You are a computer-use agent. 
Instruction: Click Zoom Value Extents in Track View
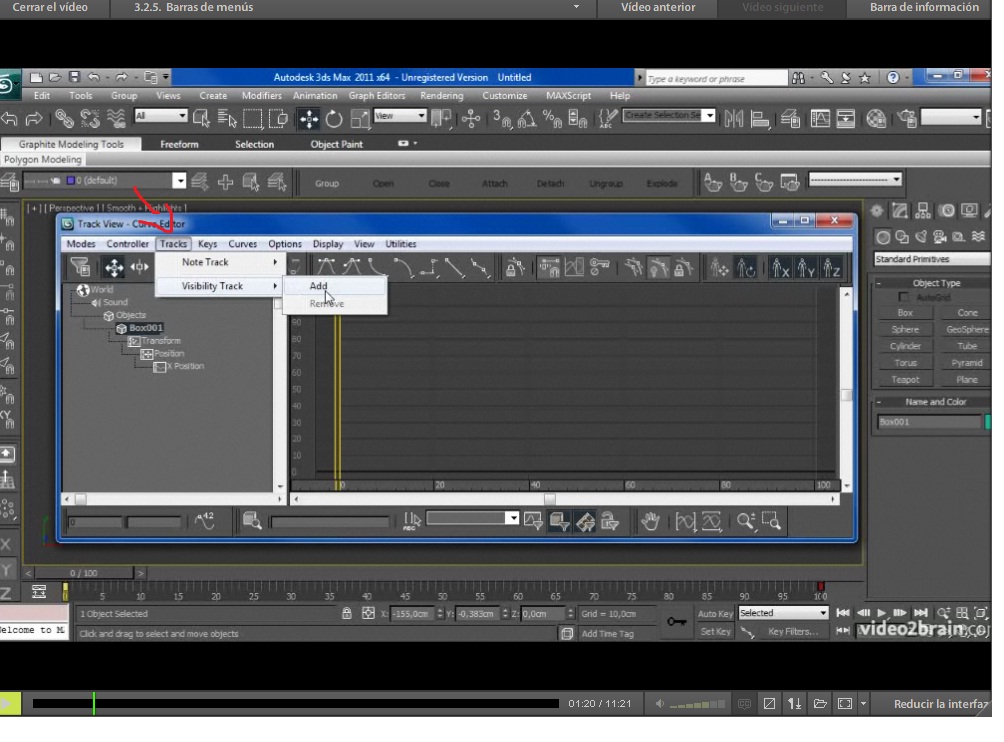coord(711,521)
